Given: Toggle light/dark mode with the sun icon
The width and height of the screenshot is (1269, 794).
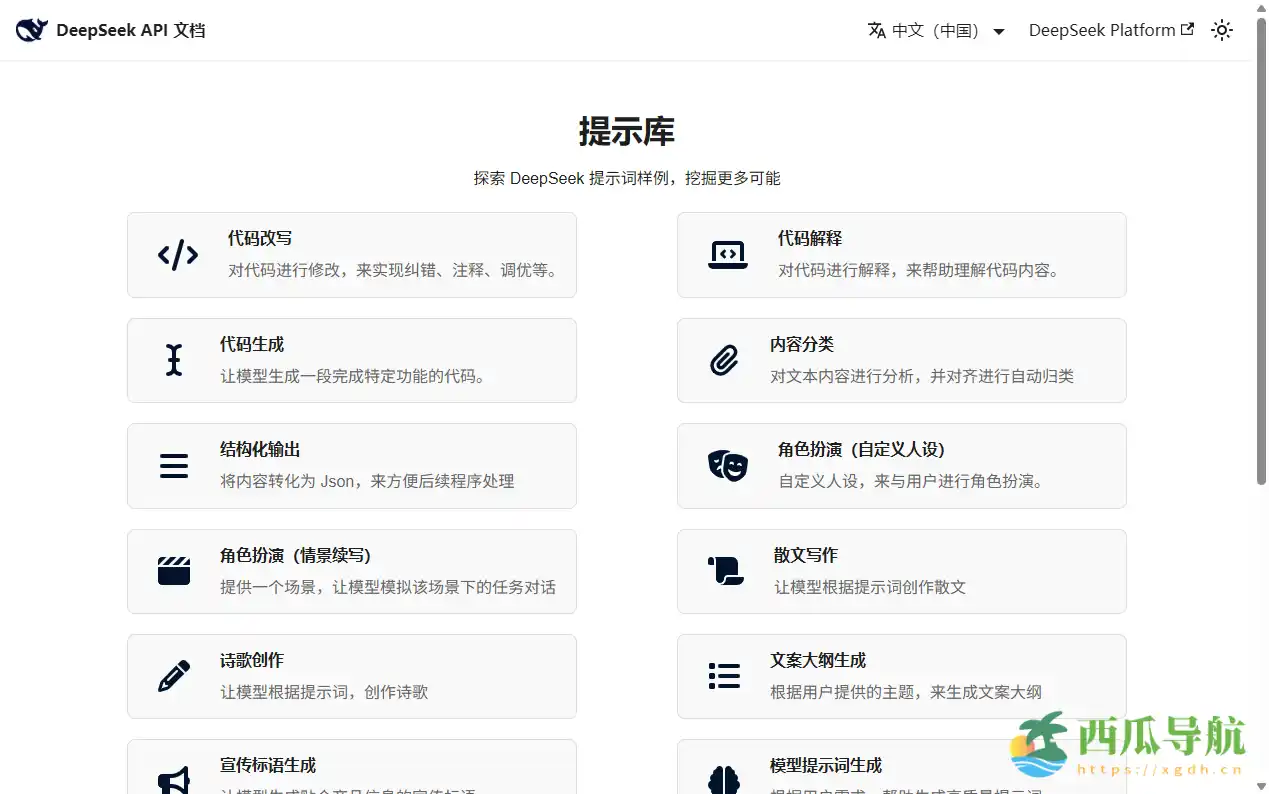Looking at the screenshot, I should pos(1222,30).
